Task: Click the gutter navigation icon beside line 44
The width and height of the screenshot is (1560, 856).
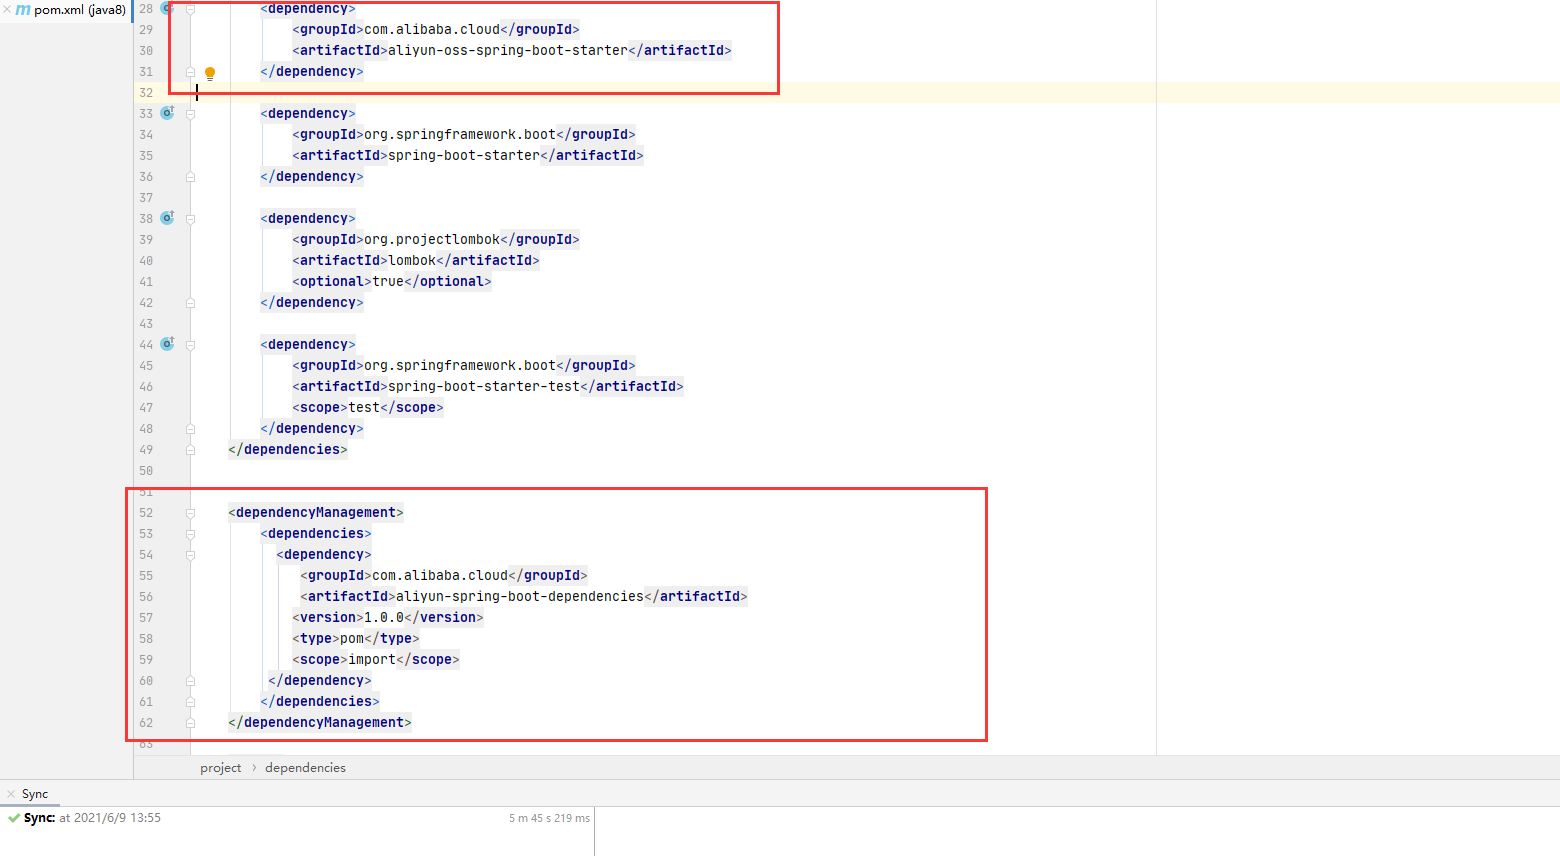Action: click(167, 344)
